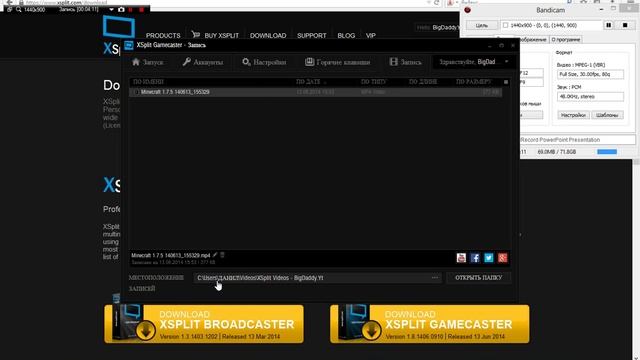Open the overlay bar dropdown arrow near Запись timer
The image size is (640, 360).
[x=111, y=9]
